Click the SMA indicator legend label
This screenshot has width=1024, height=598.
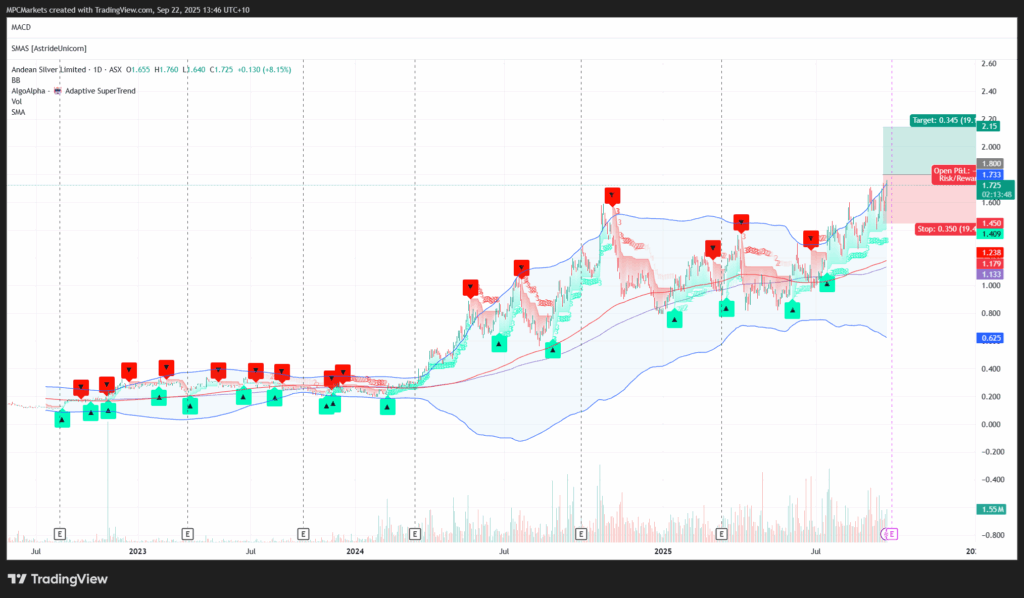click(x=18, y=112)
